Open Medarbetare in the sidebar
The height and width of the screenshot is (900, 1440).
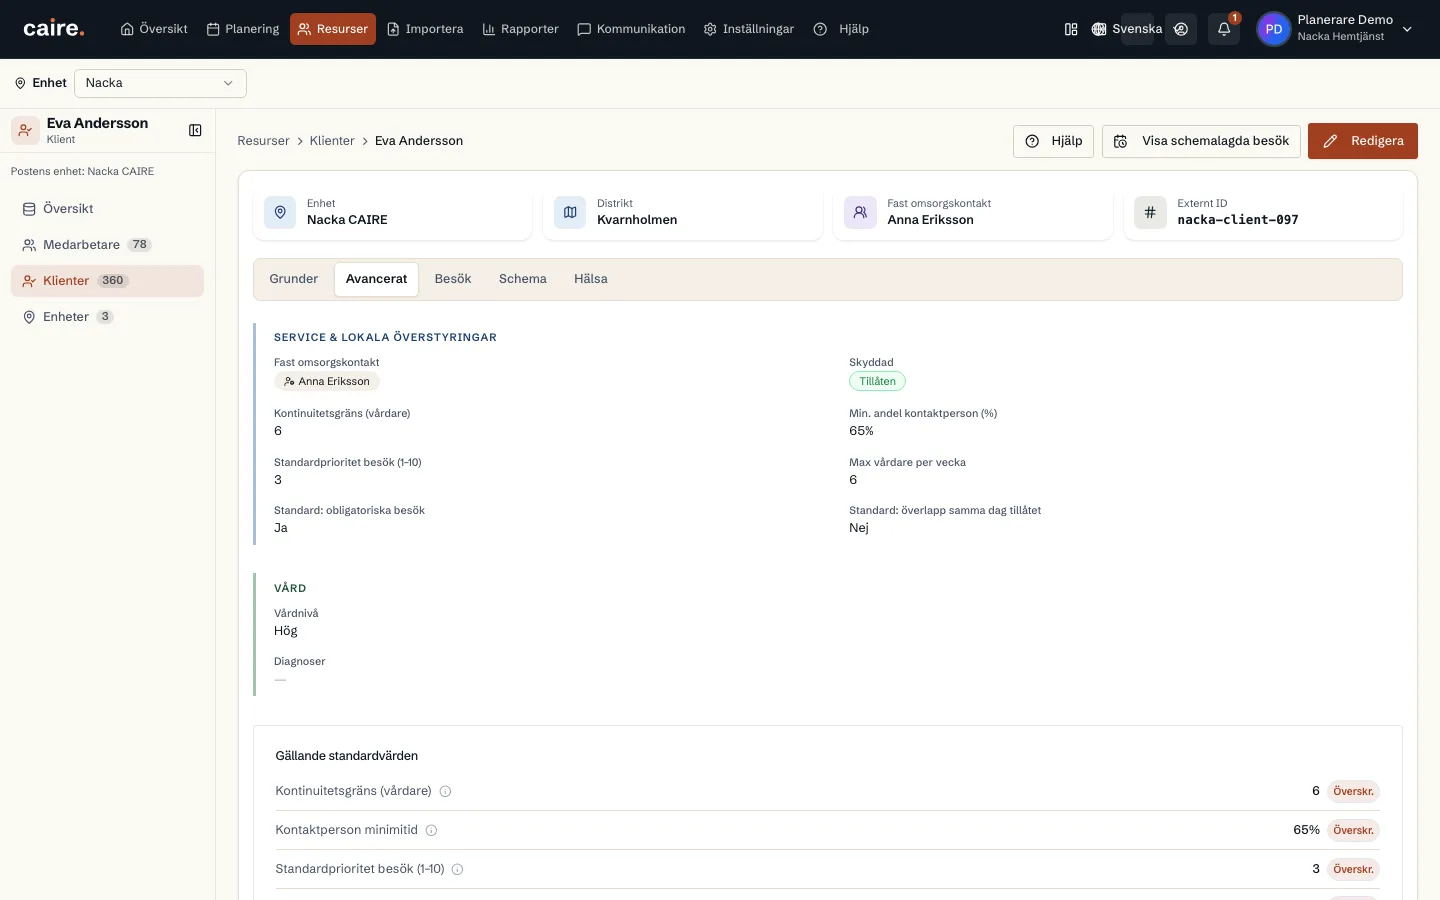pos(107,245)
